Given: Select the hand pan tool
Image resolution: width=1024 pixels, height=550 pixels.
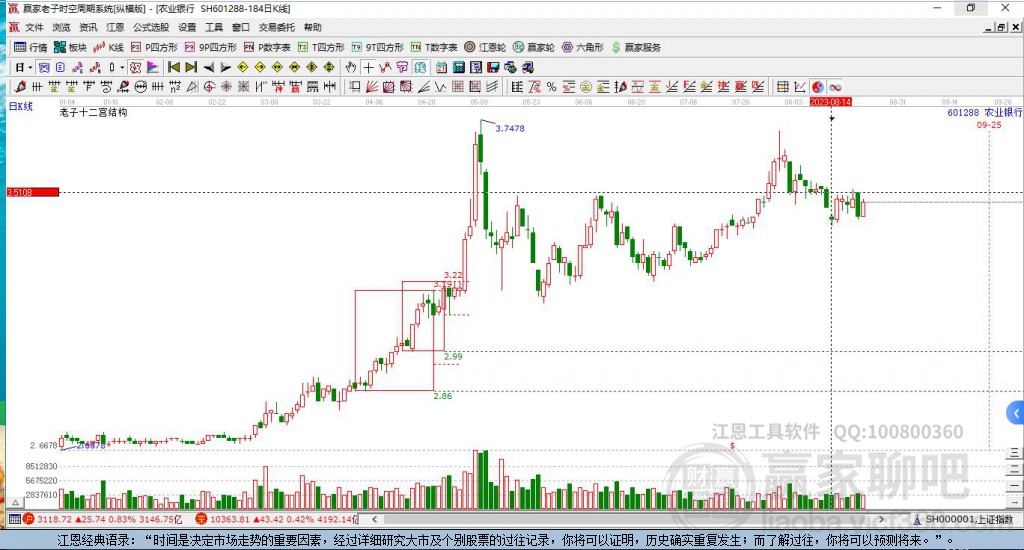Looking at the screenshot, I should click(x=351, y=67).
